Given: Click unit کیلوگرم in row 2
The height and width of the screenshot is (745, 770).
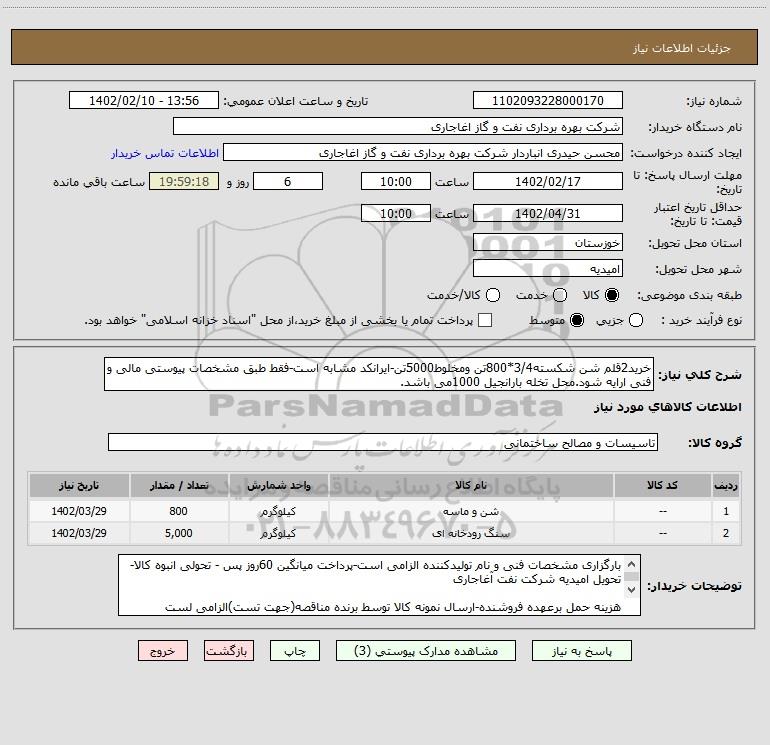Looking at the screenshot, I should click(278, 533).
